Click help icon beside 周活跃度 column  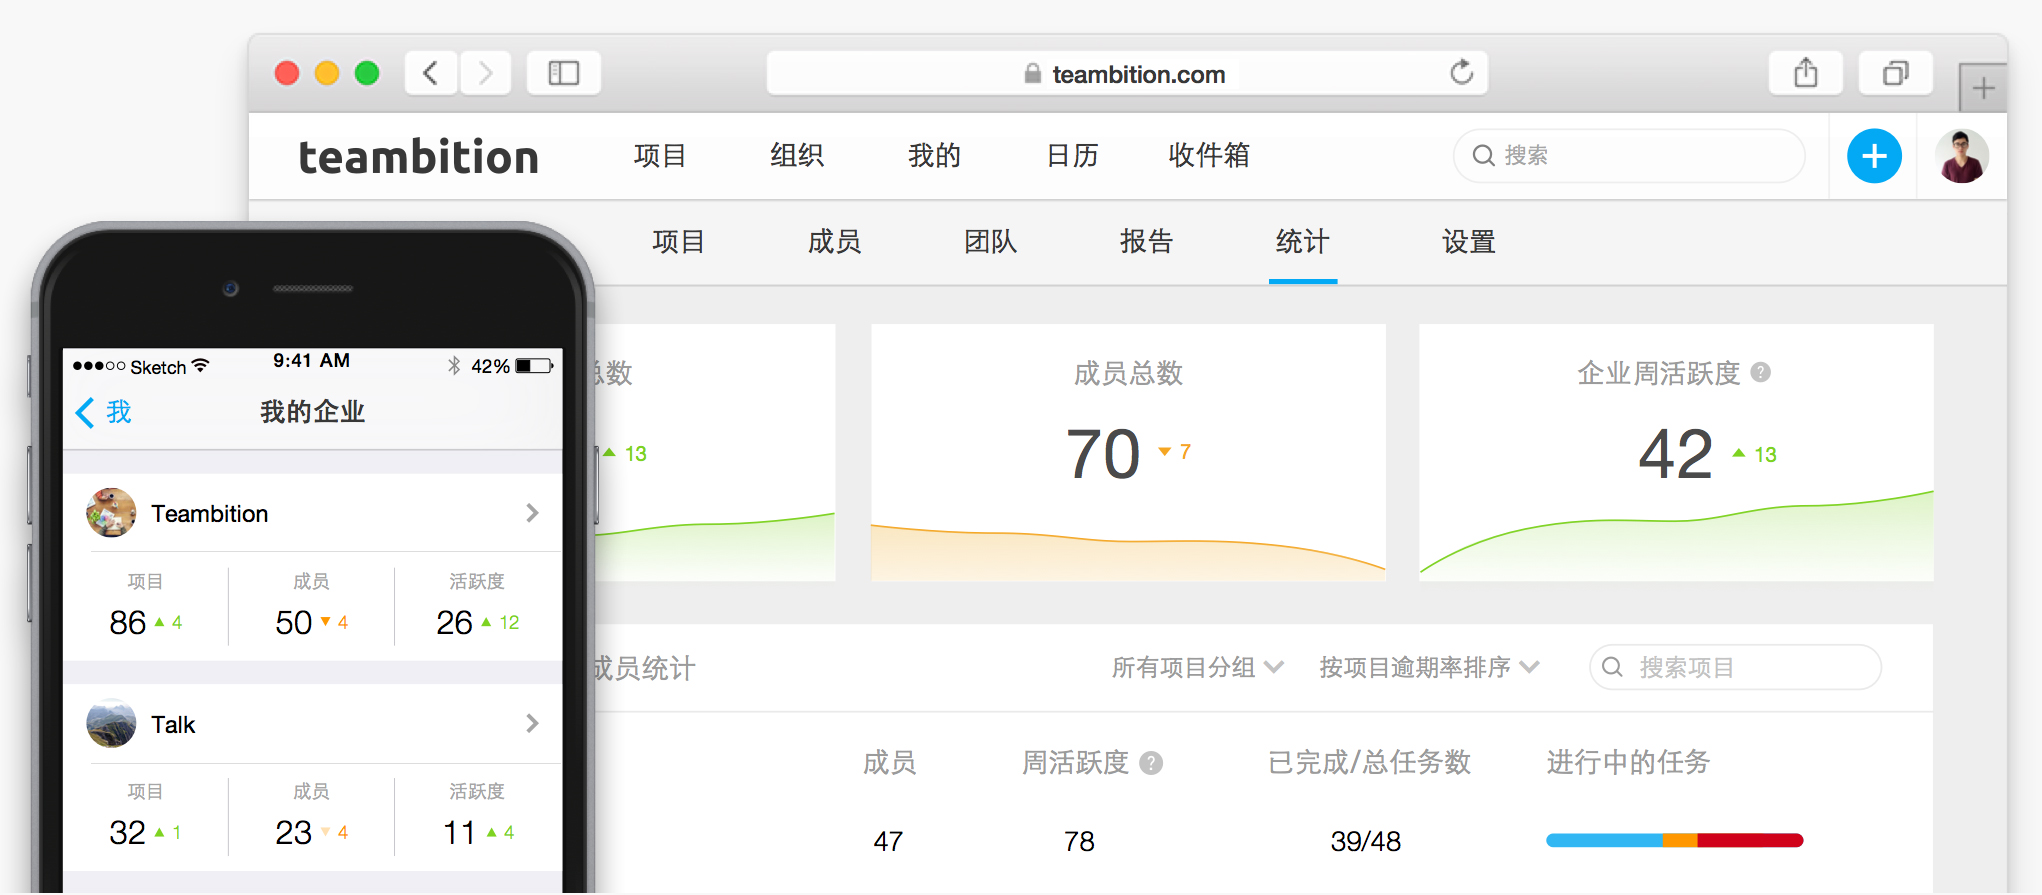point(1151,763)
